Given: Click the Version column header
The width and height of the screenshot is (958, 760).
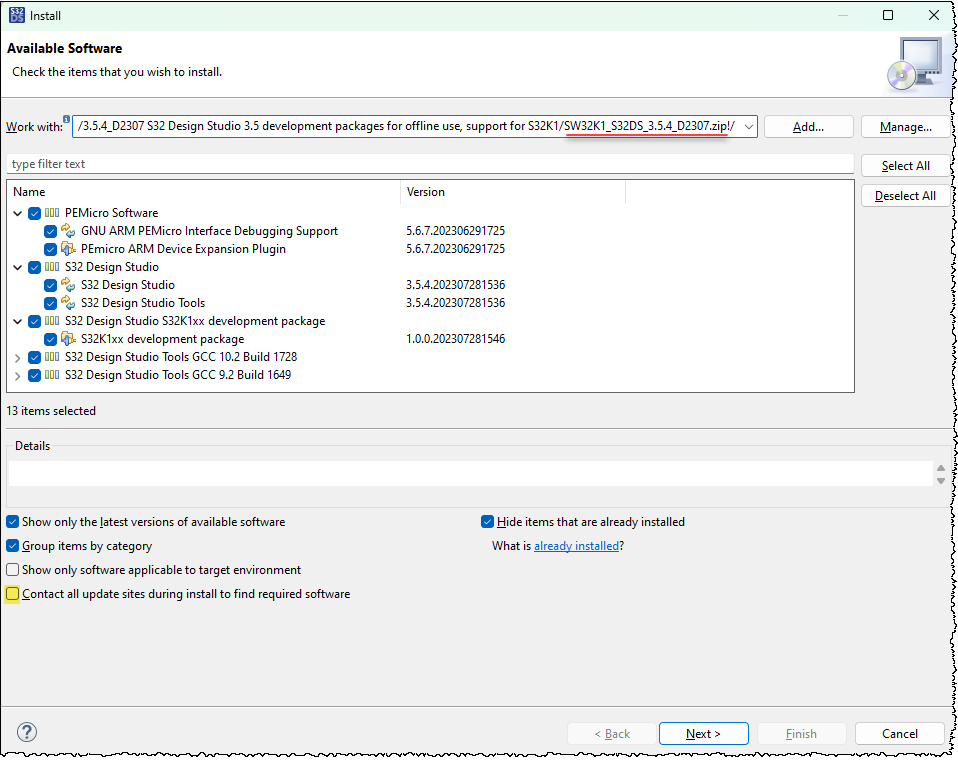Looking at the screenshot, I should [x=513, y=192].
